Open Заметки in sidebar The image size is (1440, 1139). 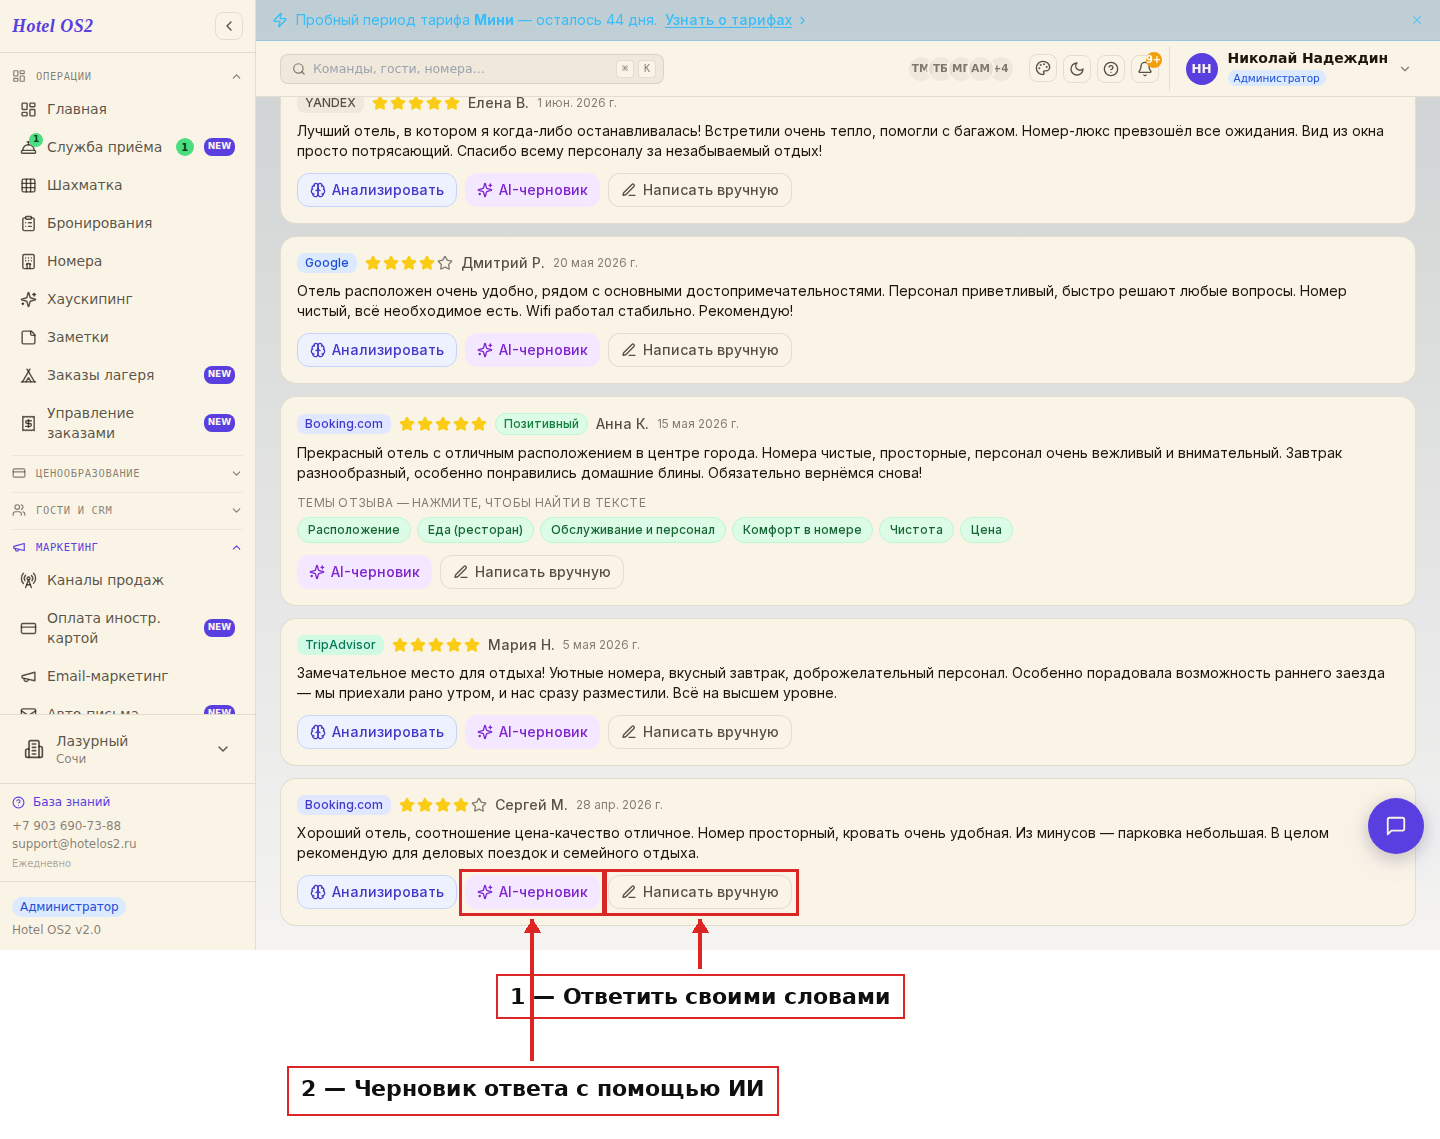click(x=127, y=337)
